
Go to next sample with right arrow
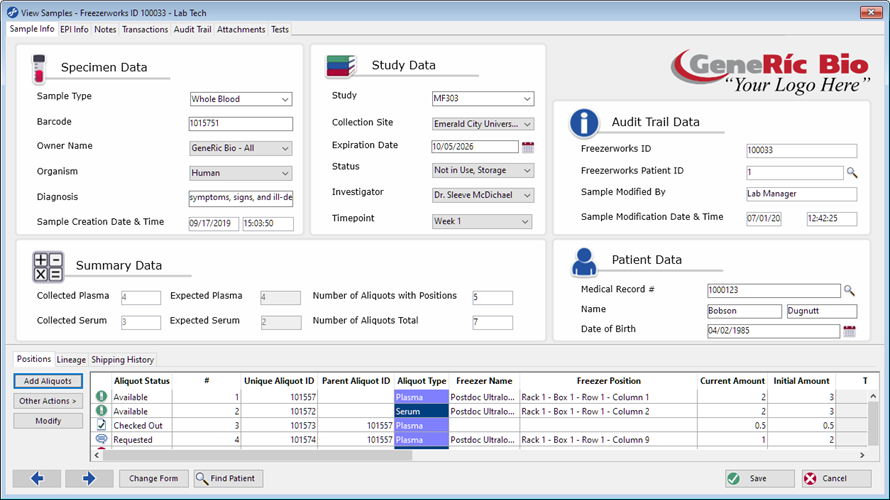pyautogui.click(x=89, y=479)
